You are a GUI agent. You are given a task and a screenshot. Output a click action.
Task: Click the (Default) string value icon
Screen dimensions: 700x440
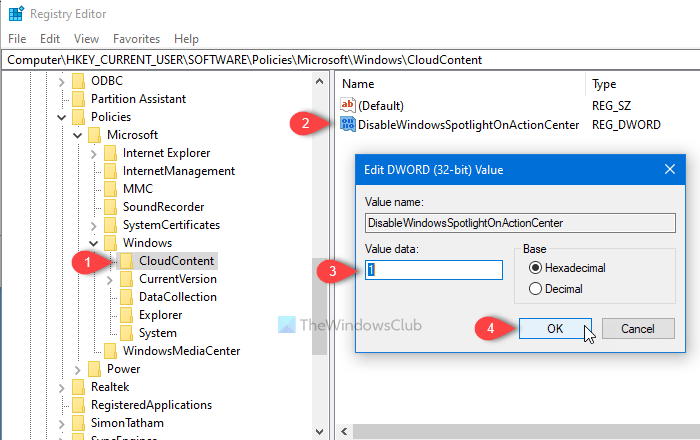click(348, 105)
